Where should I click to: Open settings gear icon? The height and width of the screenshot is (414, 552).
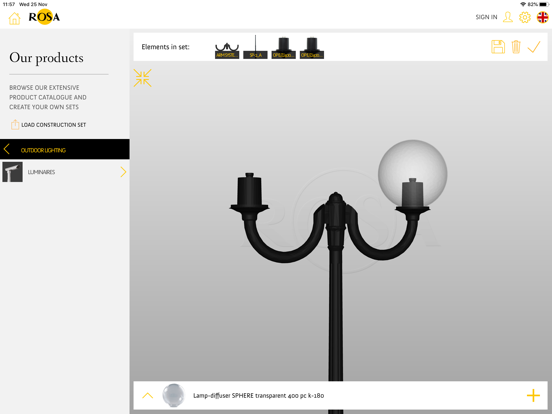(525, 17)
